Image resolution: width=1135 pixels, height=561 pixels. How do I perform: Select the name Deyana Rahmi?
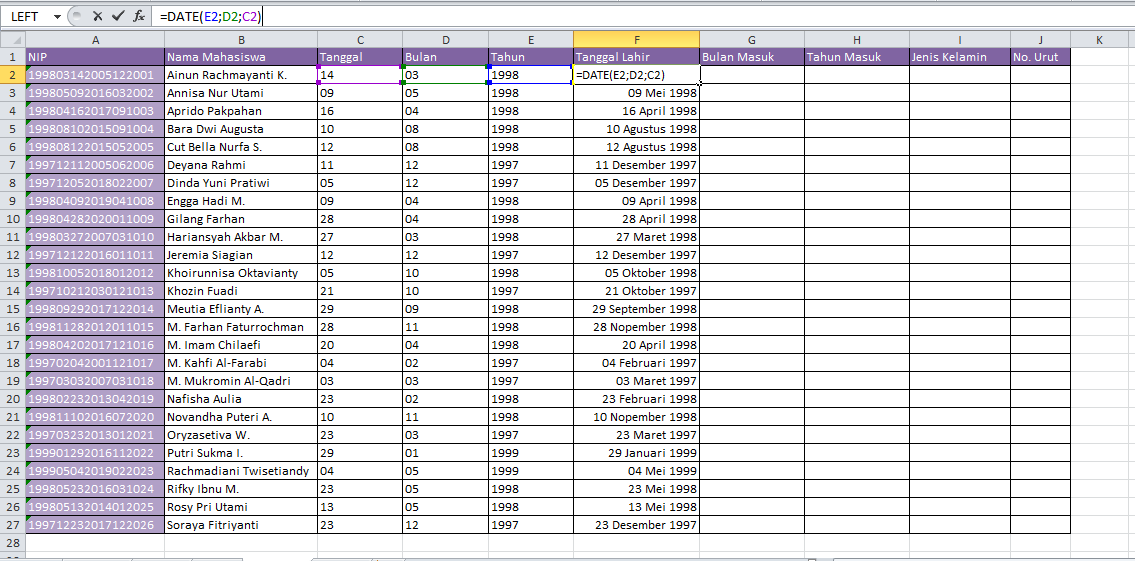tap(241, 165)
